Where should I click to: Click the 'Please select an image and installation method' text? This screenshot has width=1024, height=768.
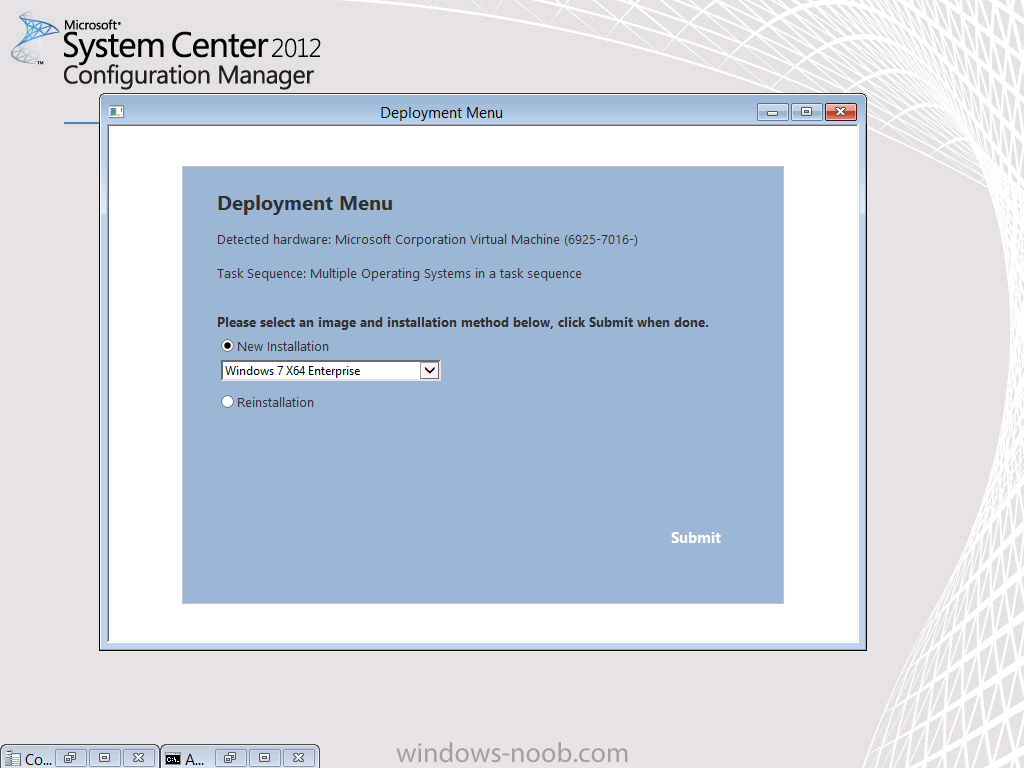click(x=462, y=322)
